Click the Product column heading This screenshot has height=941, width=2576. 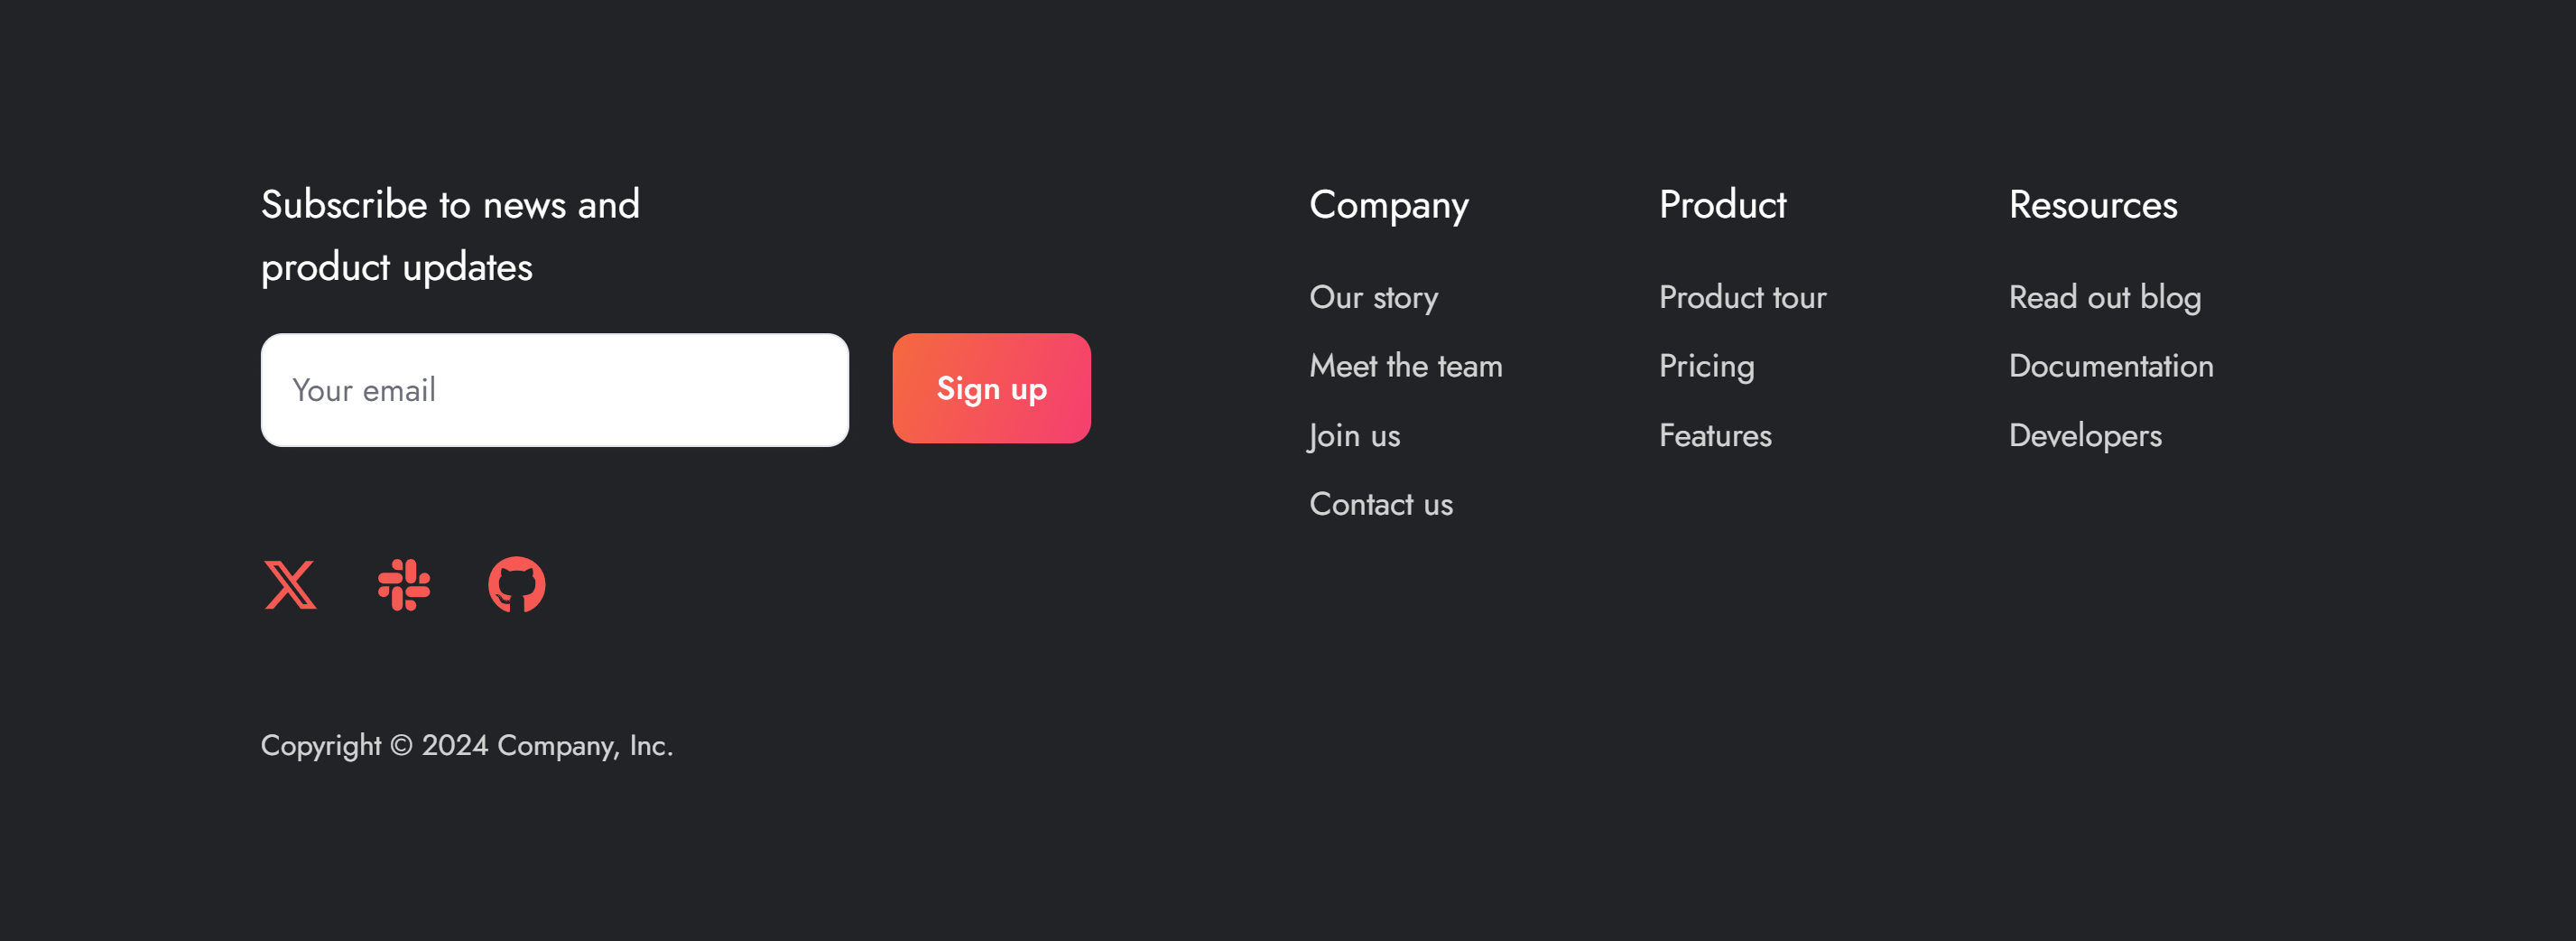(1722, 205)
